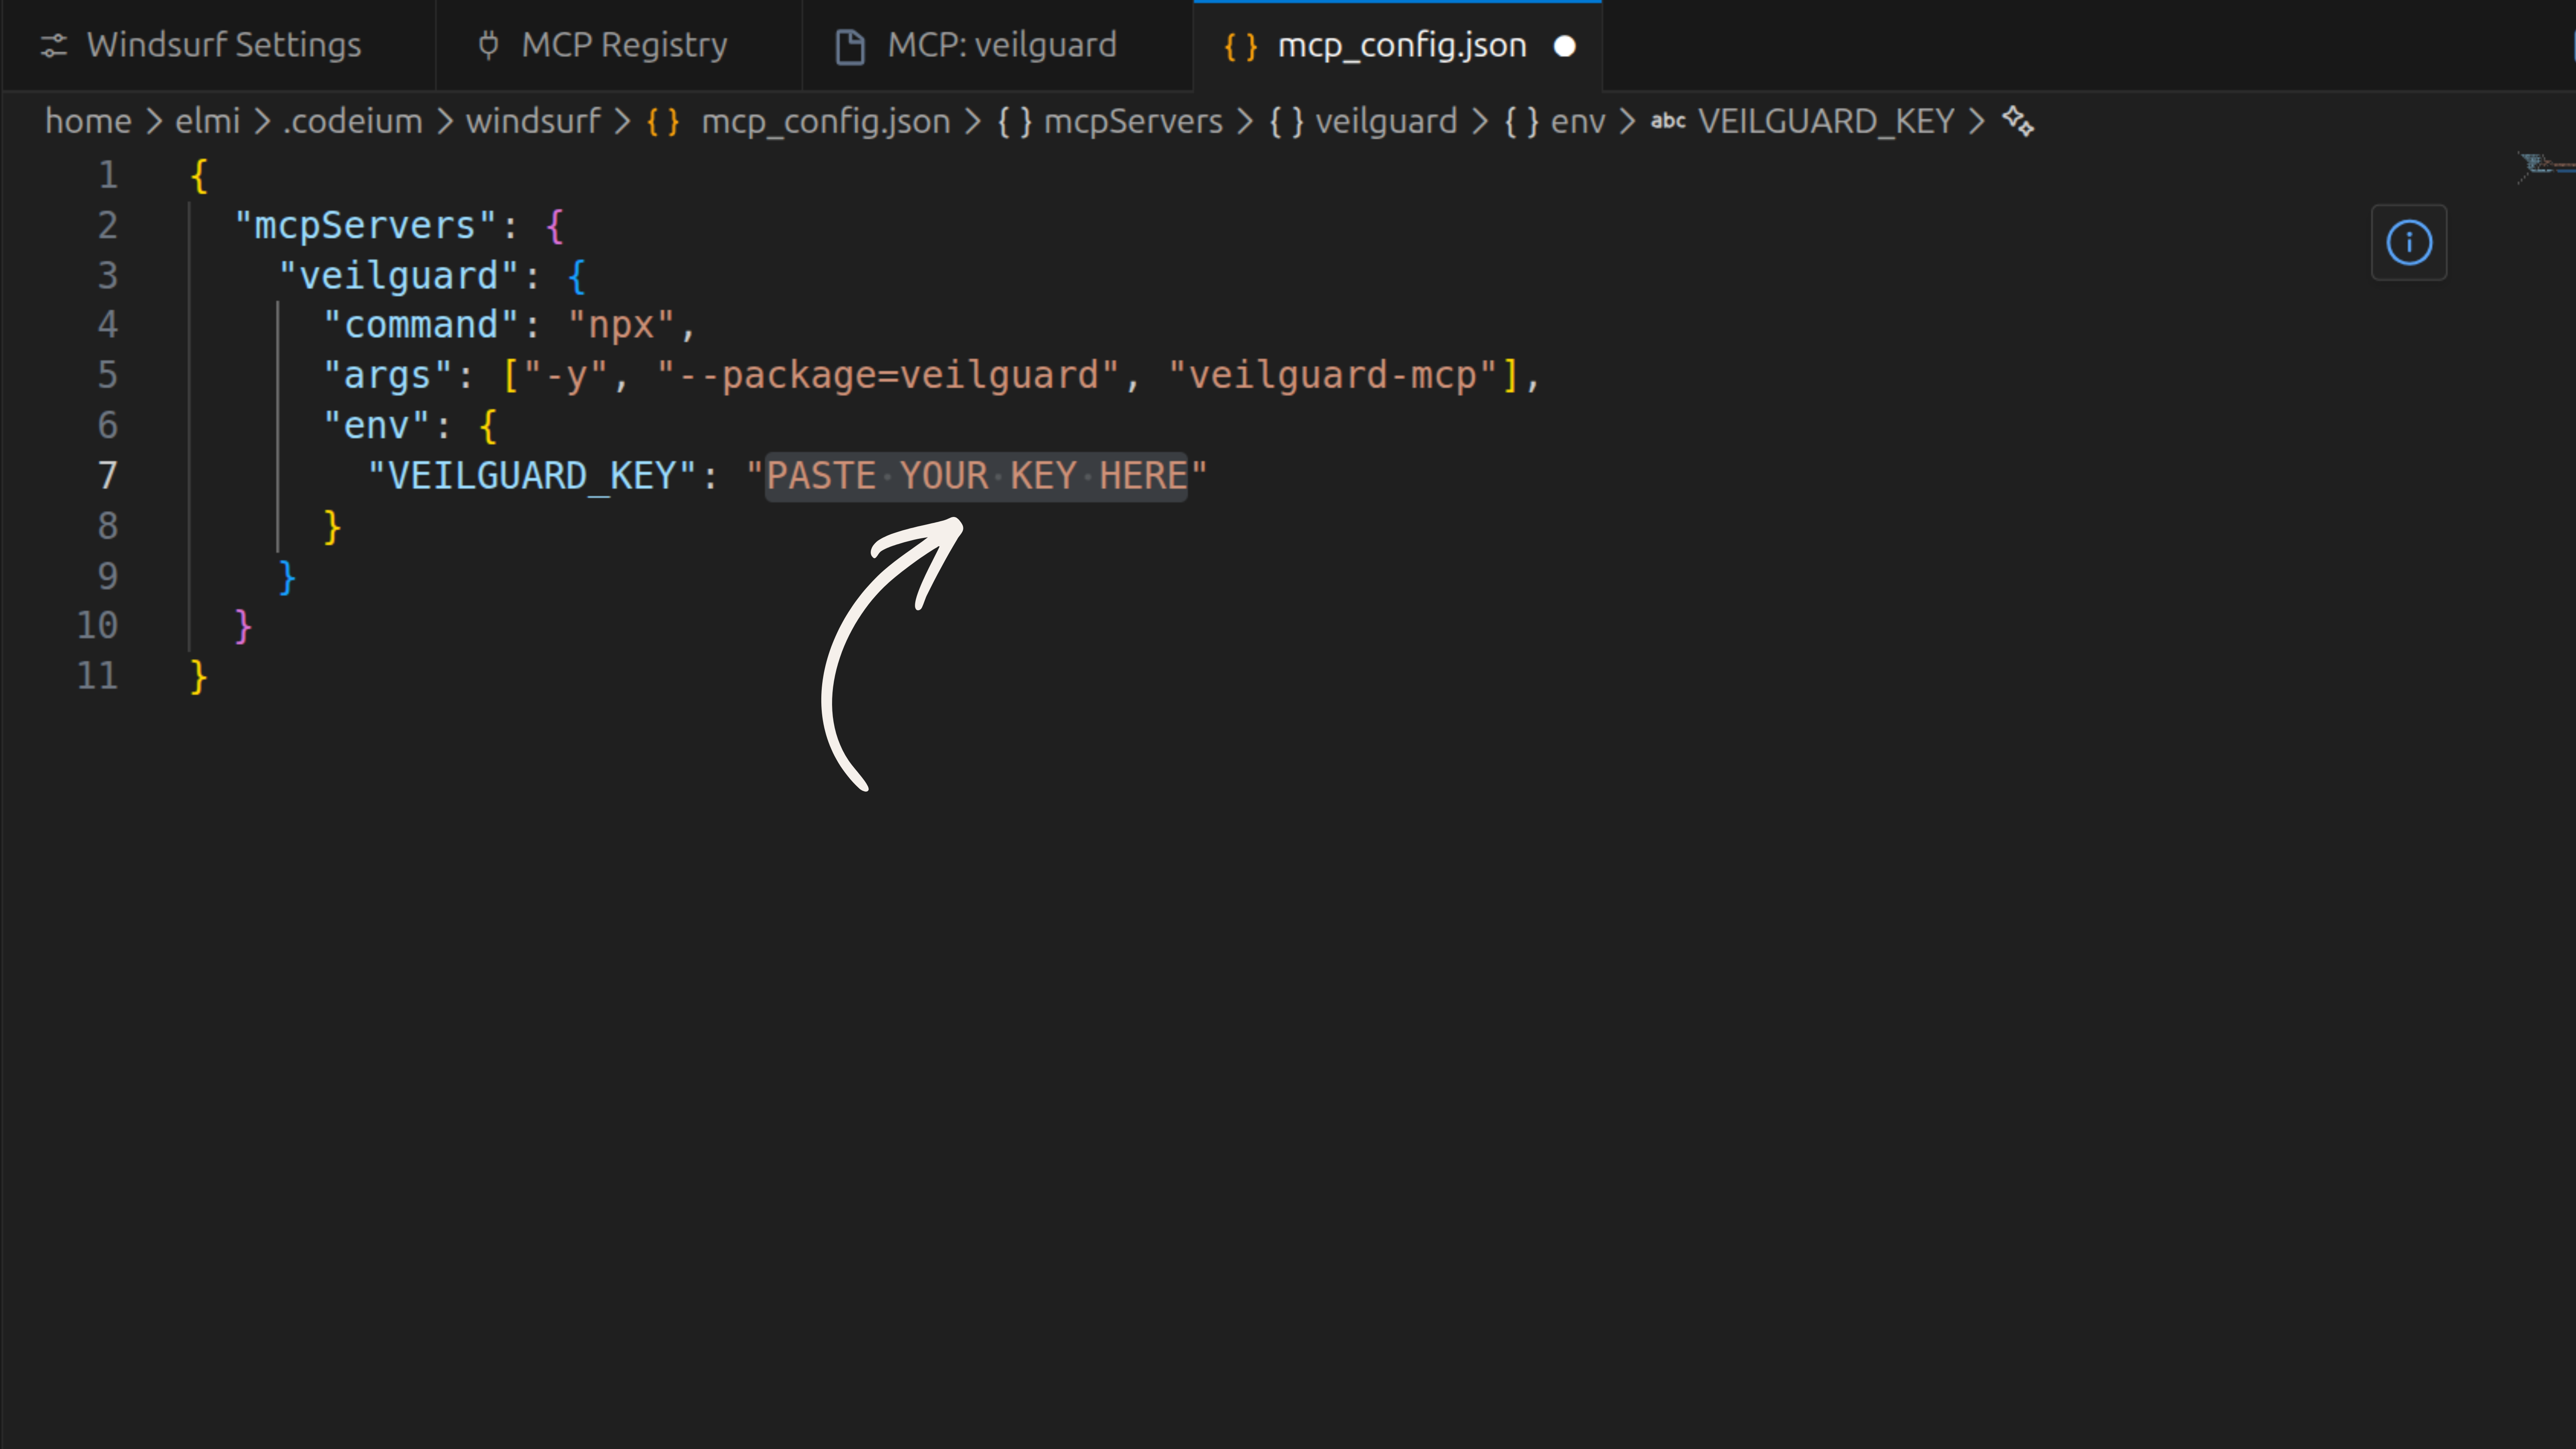Image resolution: width=2576 pixels, height=1449 pixels.
Task: Click the closing brace on line 11
Action: (199, 677)
